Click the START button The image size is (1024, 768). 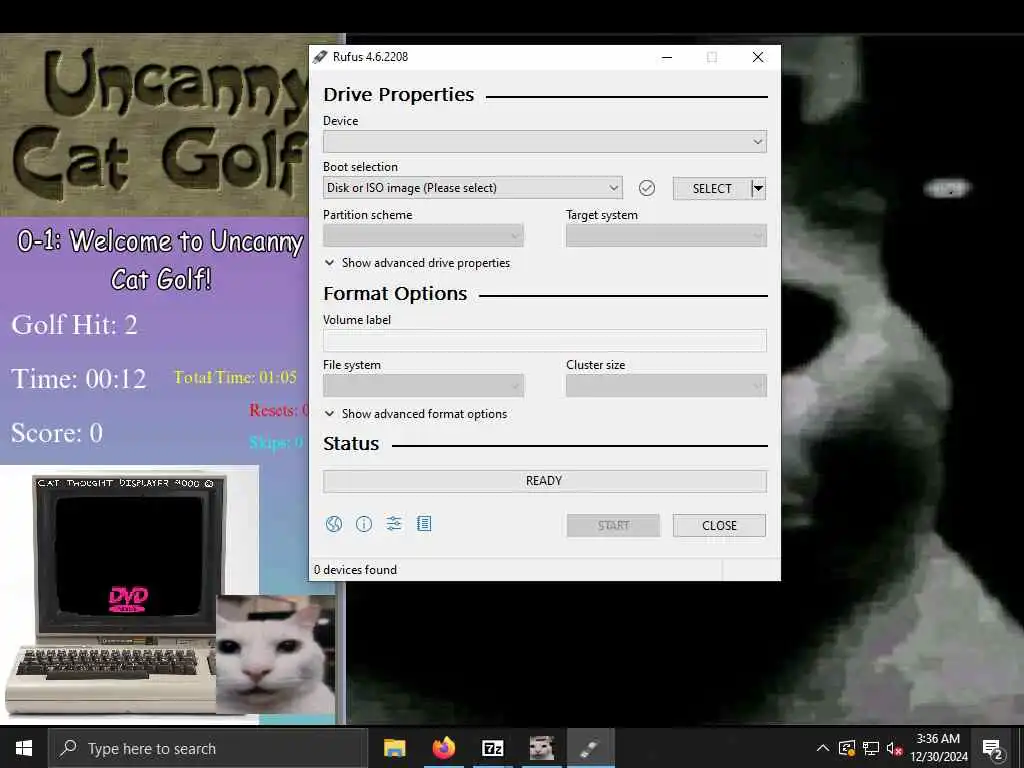tap(613, 526)
